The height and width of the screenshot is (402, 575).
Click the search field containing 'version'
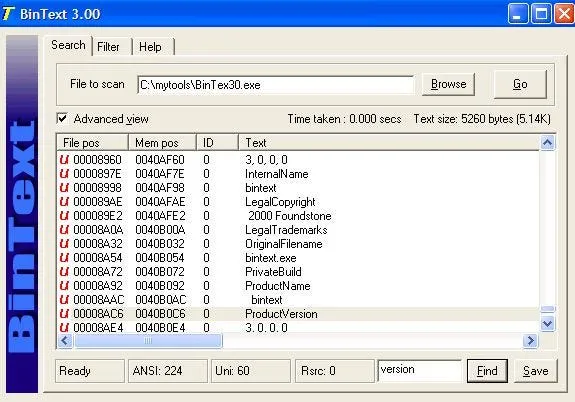[x=420, y=370]
